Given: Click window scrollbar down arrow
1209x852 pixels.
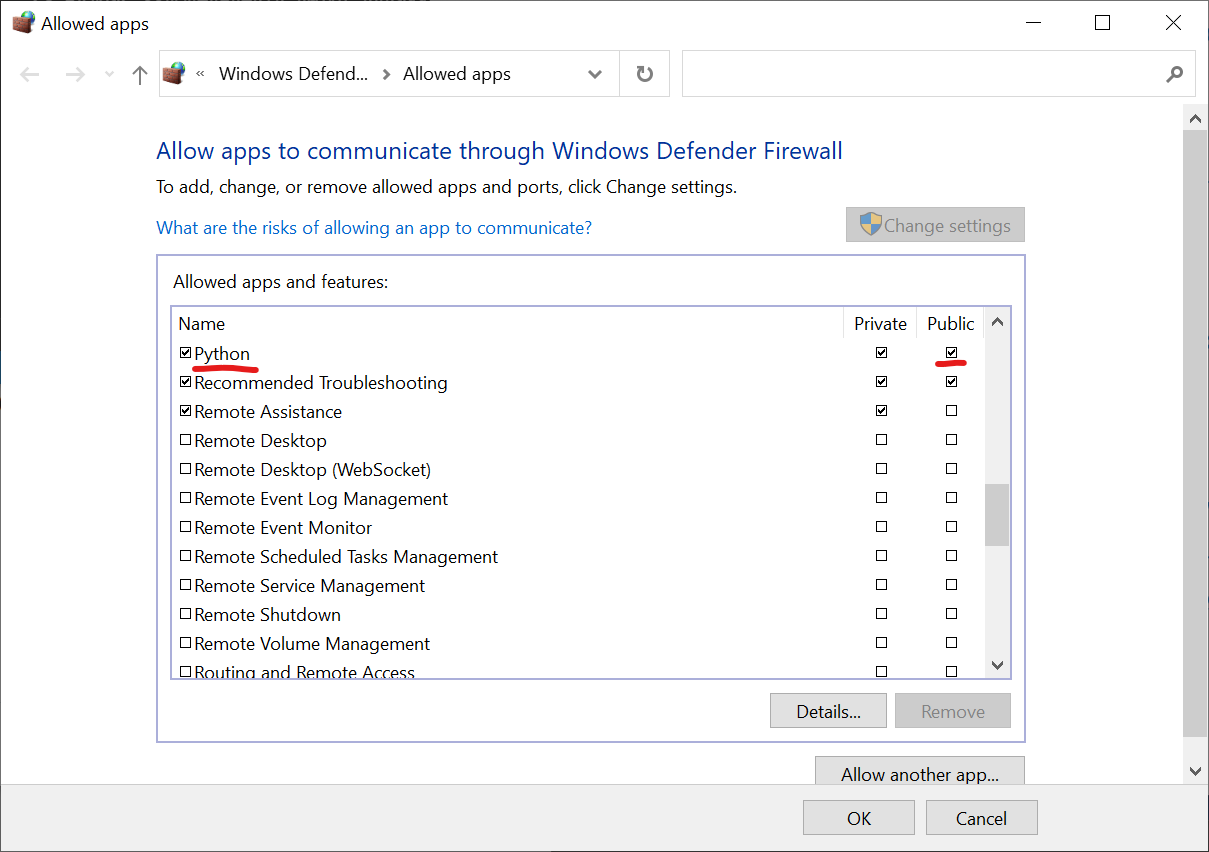Looking at the screenshot, I should (x=1195, y=771).
